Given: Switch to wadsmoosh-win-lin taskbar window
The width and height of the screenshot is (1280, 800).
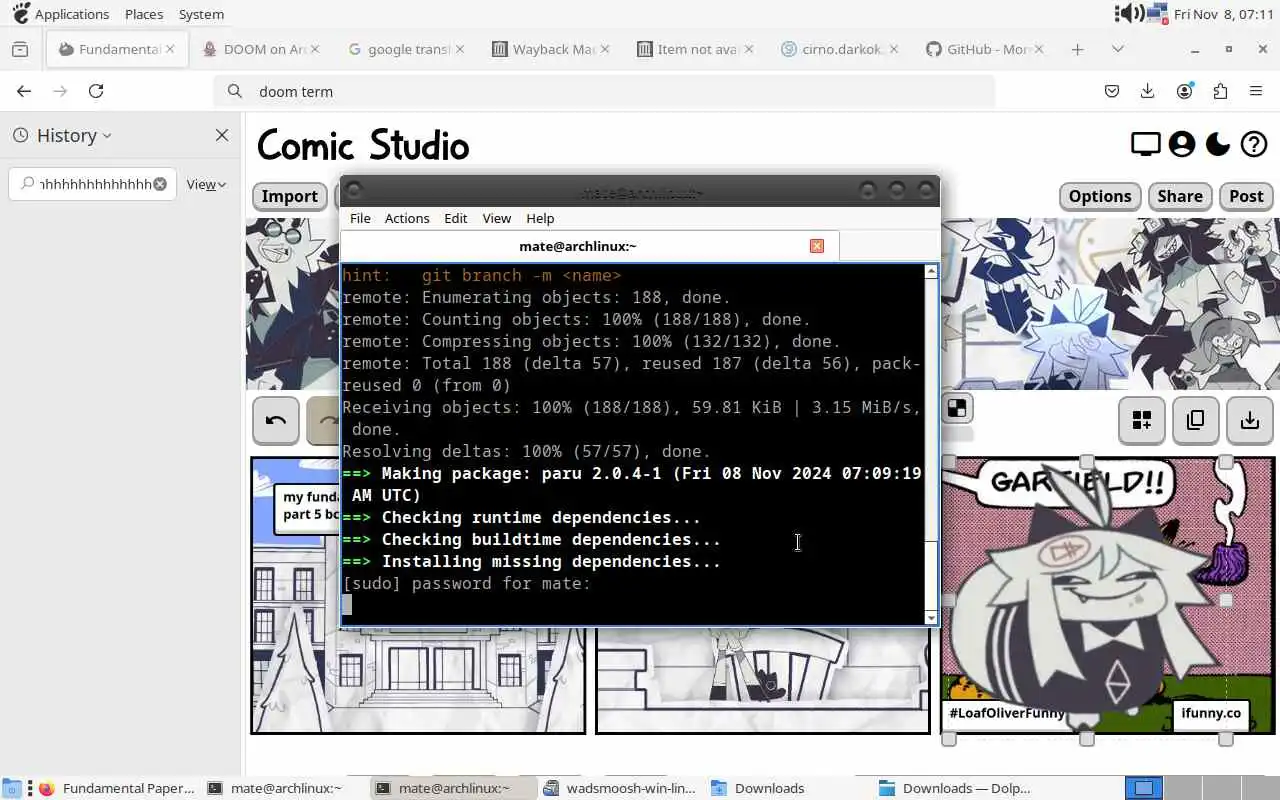Looking at the screenshot, I should point(620,788).
